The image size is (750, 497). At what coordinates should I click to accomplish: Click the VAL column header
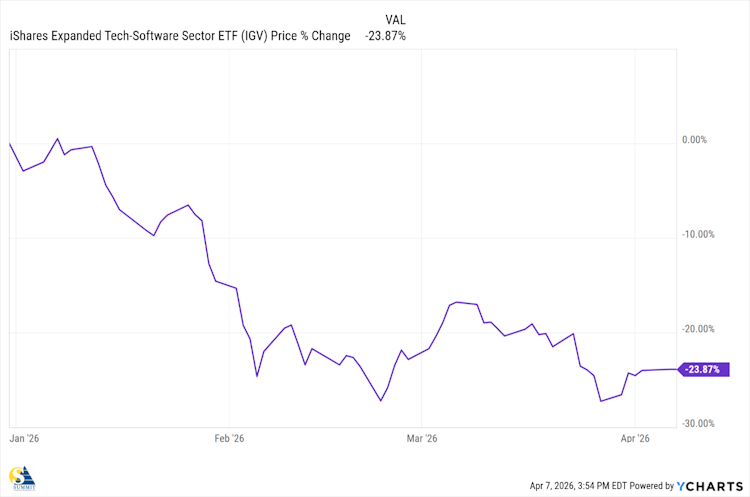pos(396,19)
